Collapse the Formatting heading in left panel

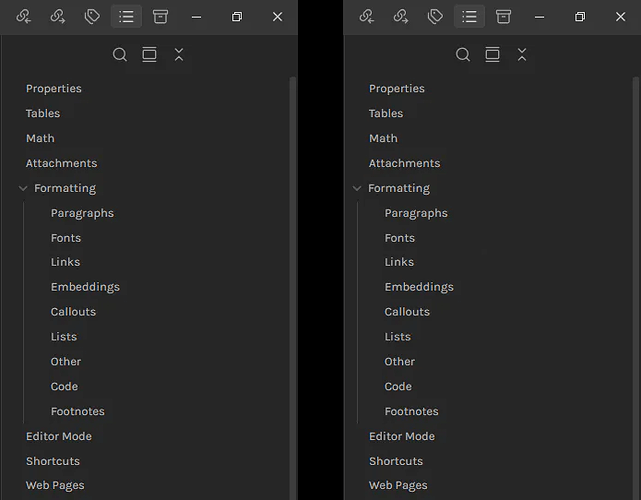(x=23, y=188)
